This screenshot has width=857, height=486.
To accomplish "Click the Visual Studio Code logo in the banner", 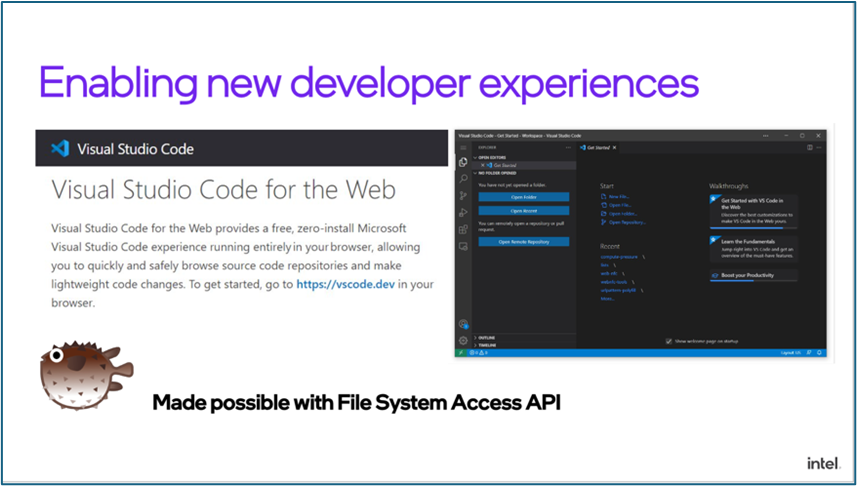I will (60, 149).
